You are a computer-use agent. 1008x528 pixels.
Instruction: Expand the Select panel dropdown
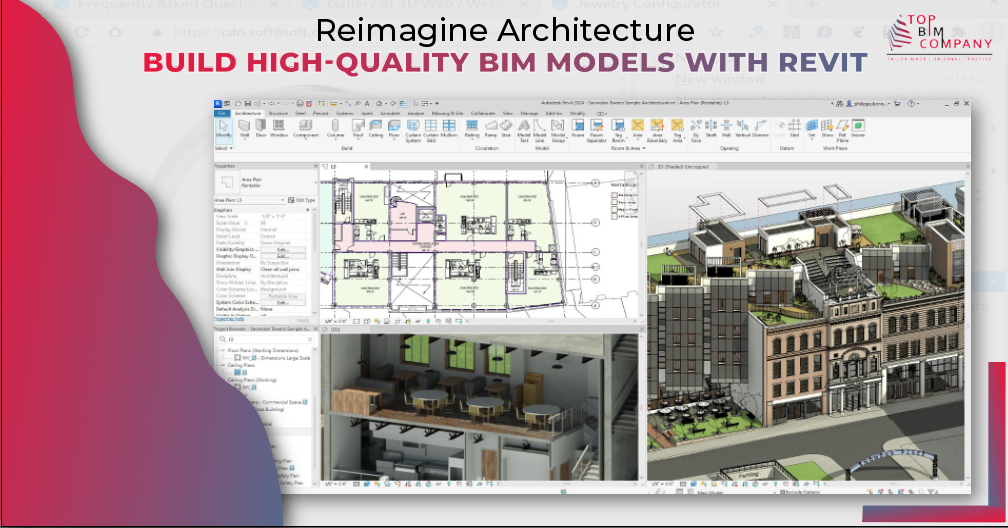224,148
